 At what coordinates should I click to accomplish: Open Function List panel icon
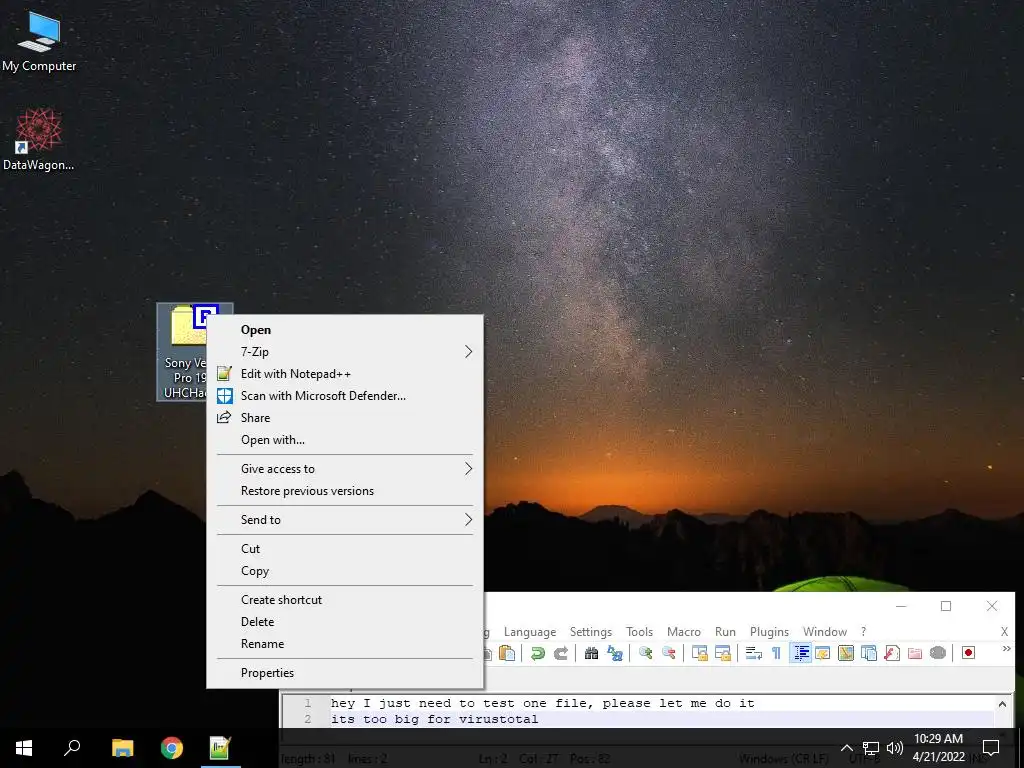(892, 653)
